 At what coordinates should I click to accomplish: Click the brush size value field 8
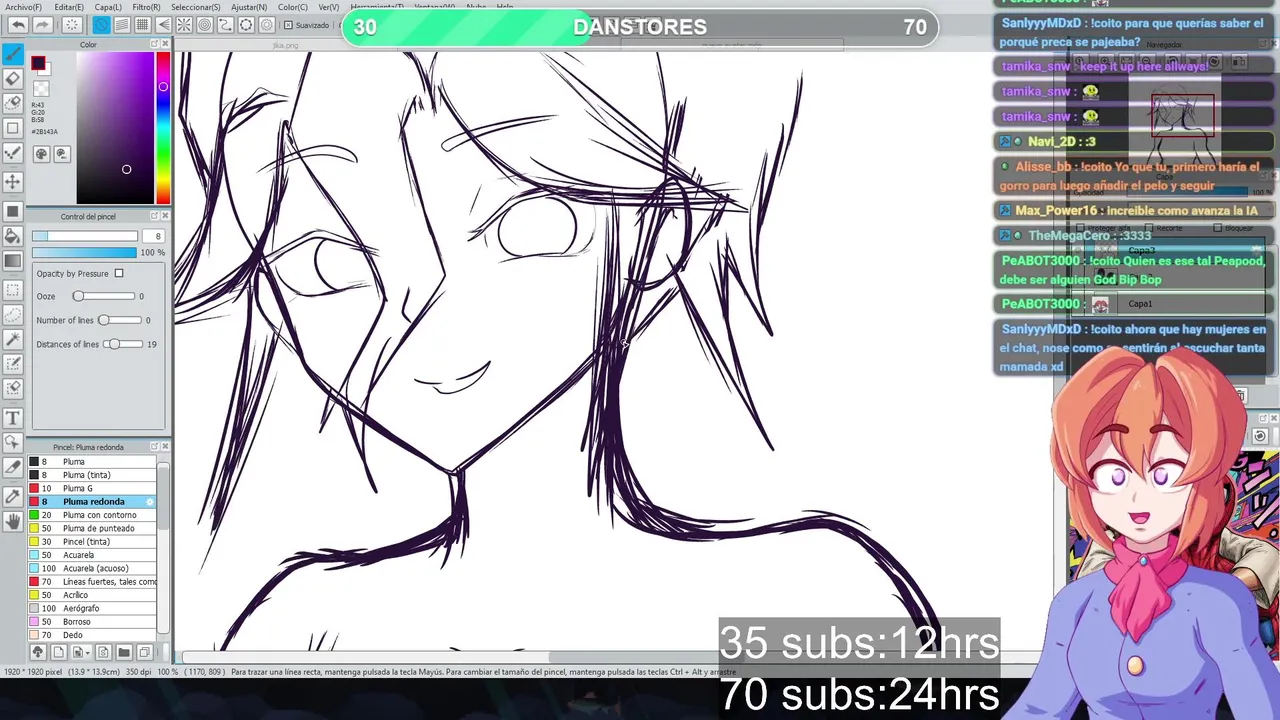pyautogui.click(x=153, y=236)
